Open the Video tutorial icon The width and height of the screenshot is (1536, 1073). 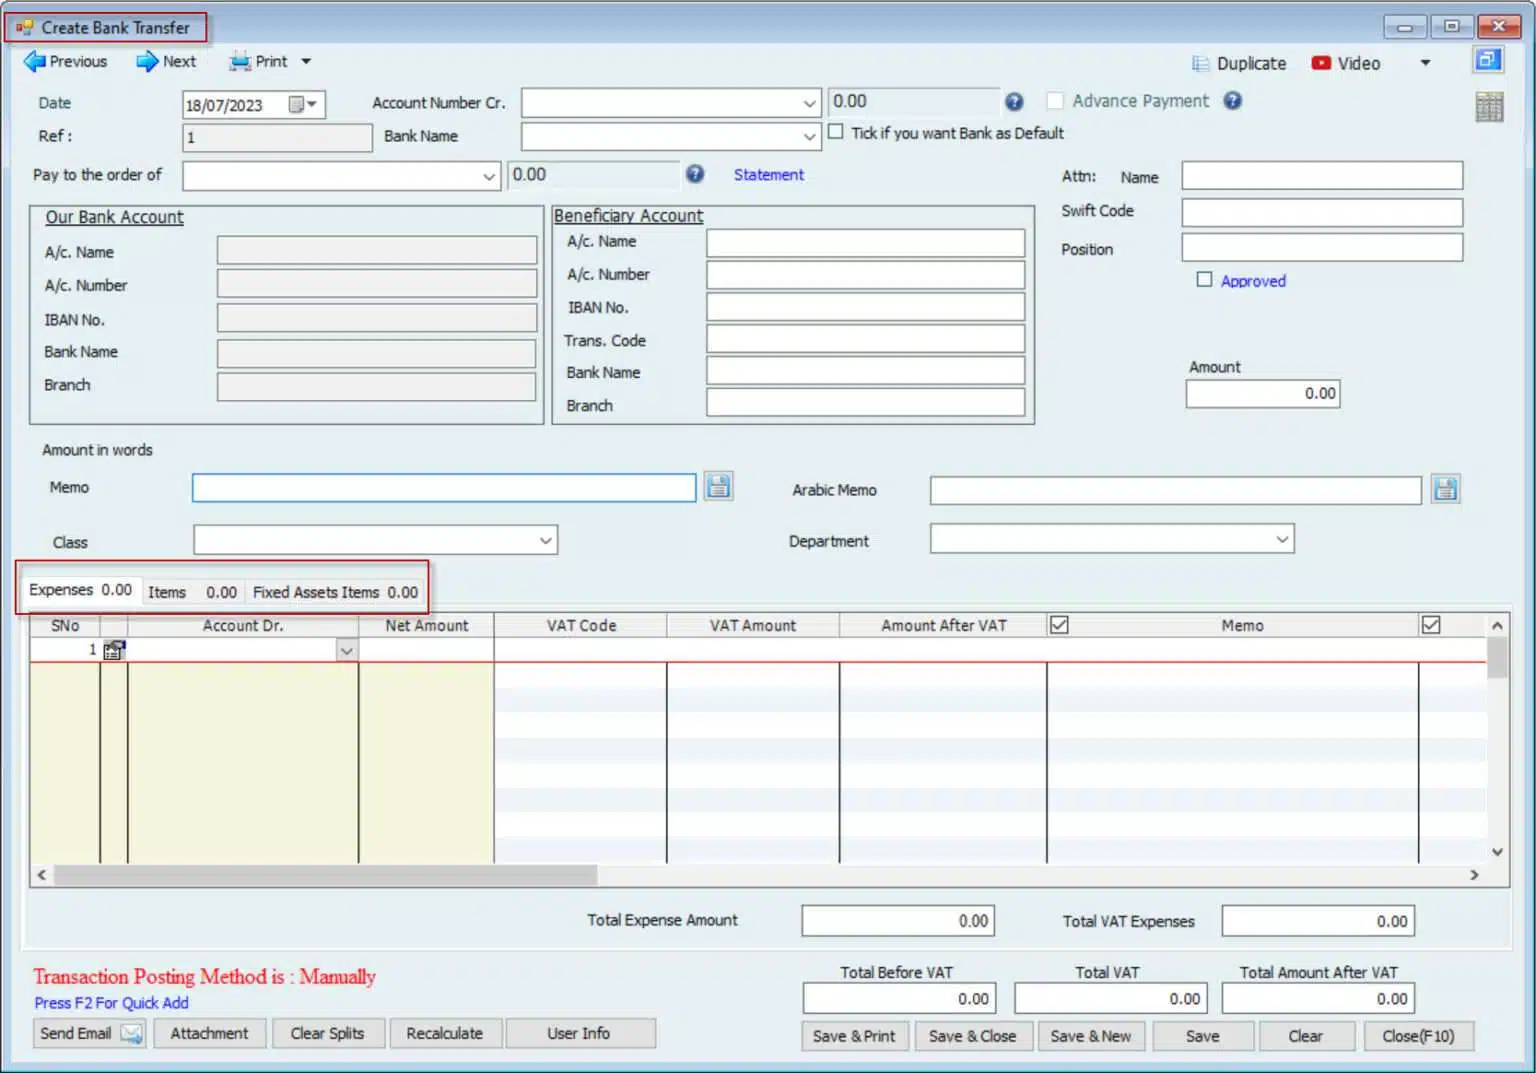(1321, 63)
